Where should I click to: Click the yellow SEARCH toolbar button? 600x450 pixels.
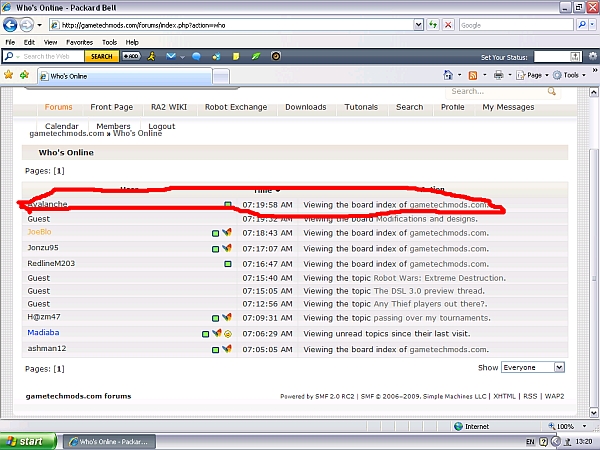[101, 56]
